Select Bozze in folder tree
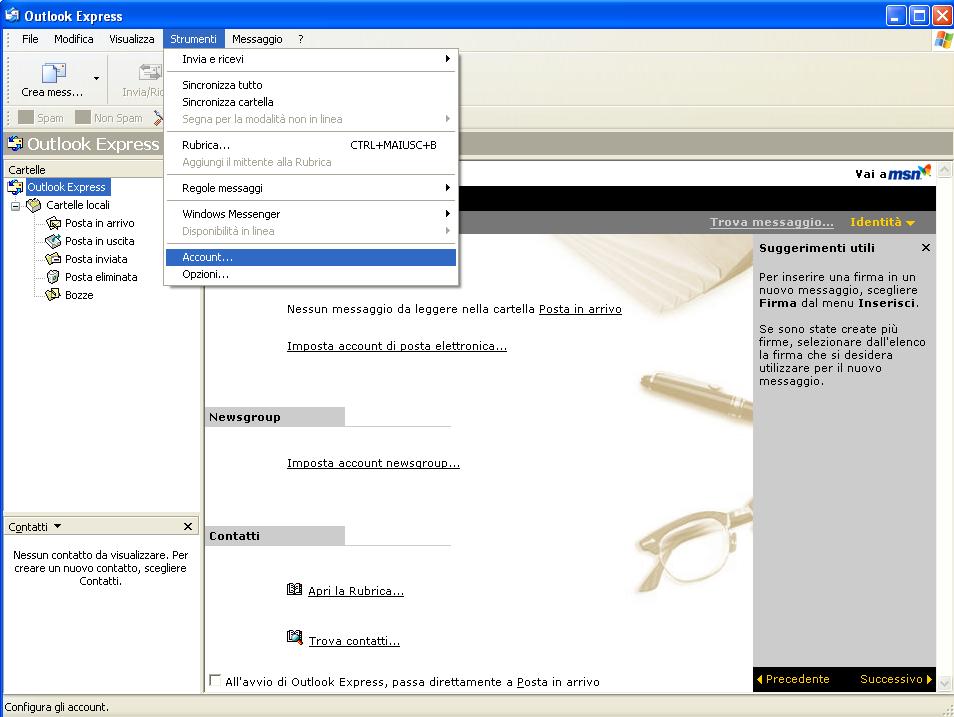This screenshot has width=954, height=717. [79, 295]
